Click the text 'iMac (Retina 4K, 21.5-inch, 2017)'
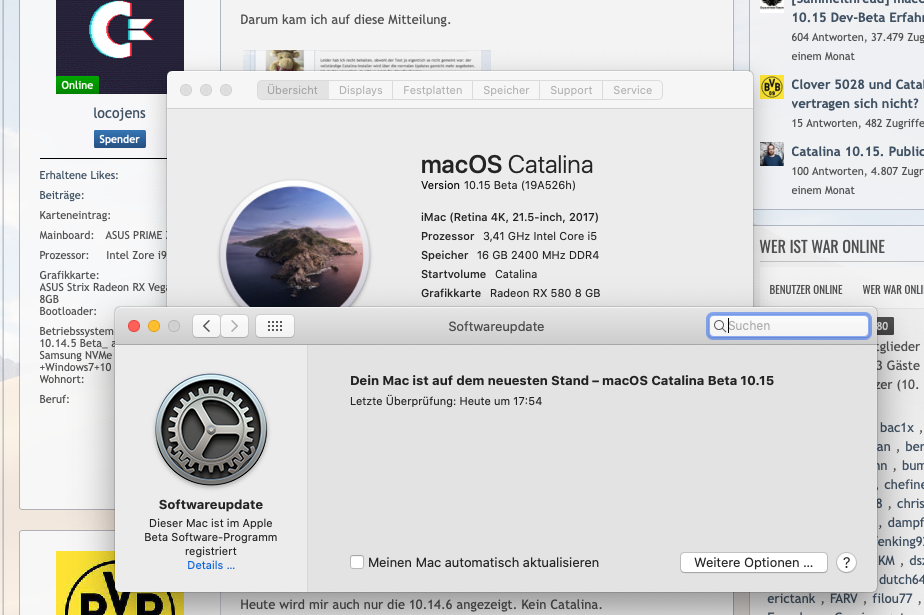 [x=510, y=217]
